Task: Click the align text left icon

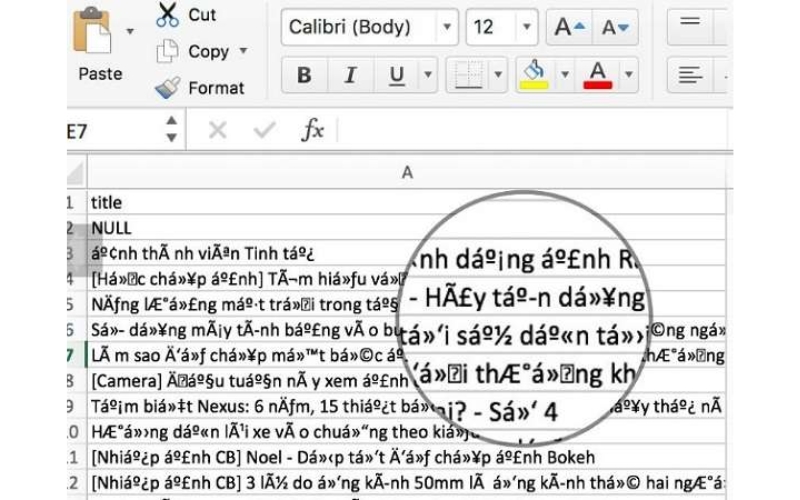Action: click(690, 75)
